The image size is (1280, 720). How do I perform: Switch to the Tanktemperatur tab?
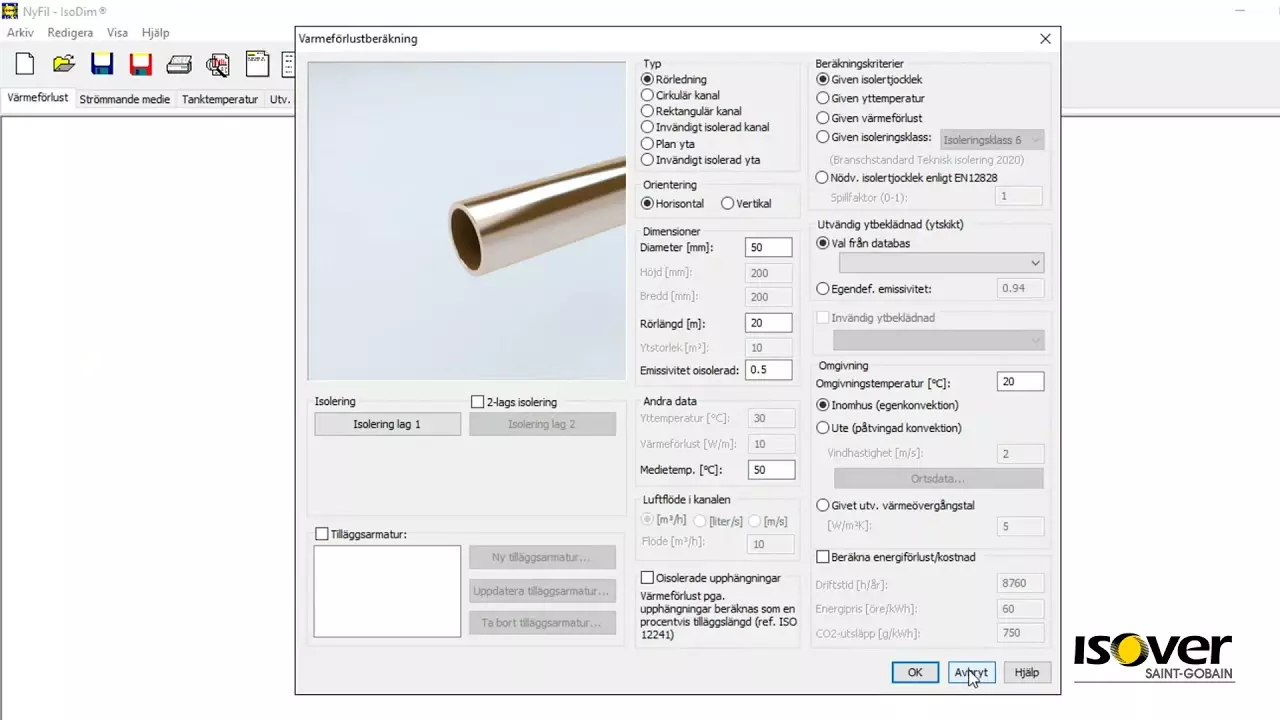(220, 99)
